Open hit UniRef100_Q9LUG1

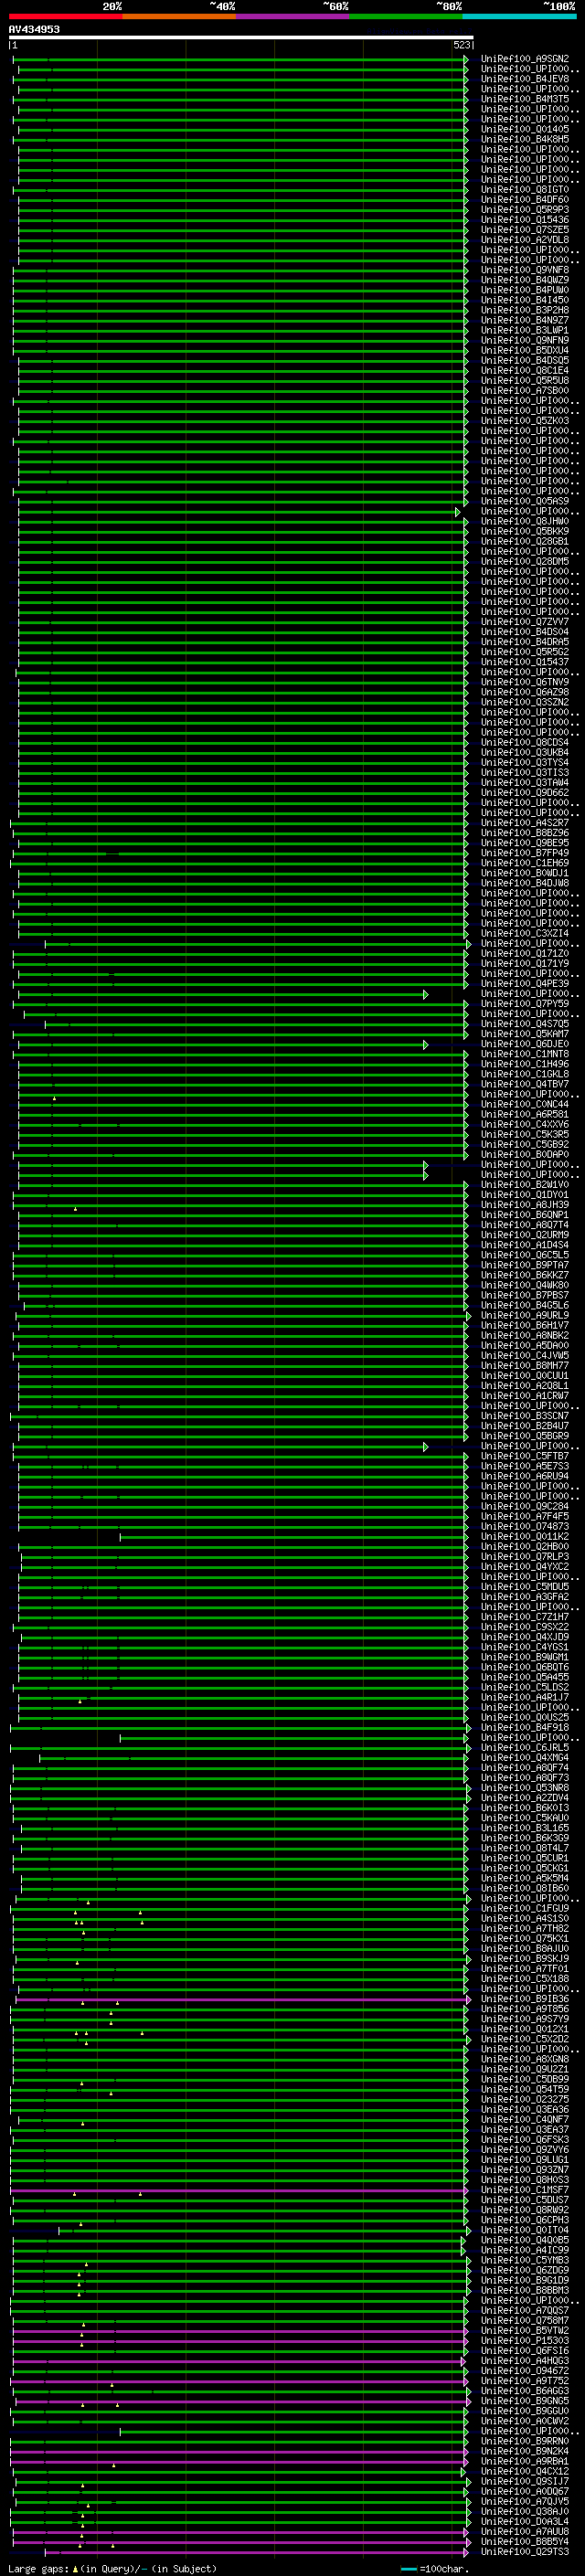point(525,2160)
